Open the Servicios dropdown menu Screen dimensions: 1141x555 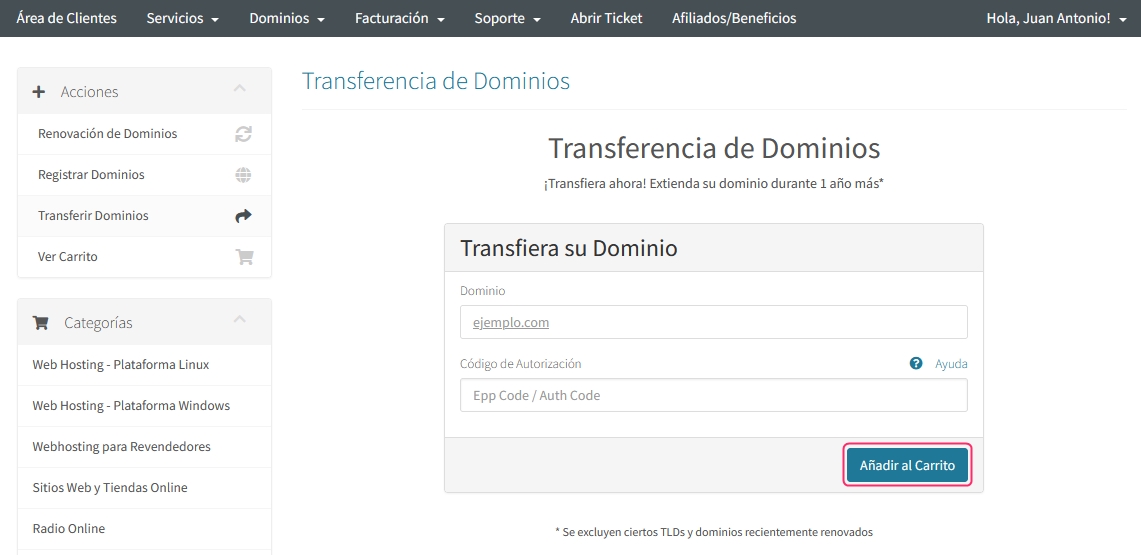[x=182, y=18]
